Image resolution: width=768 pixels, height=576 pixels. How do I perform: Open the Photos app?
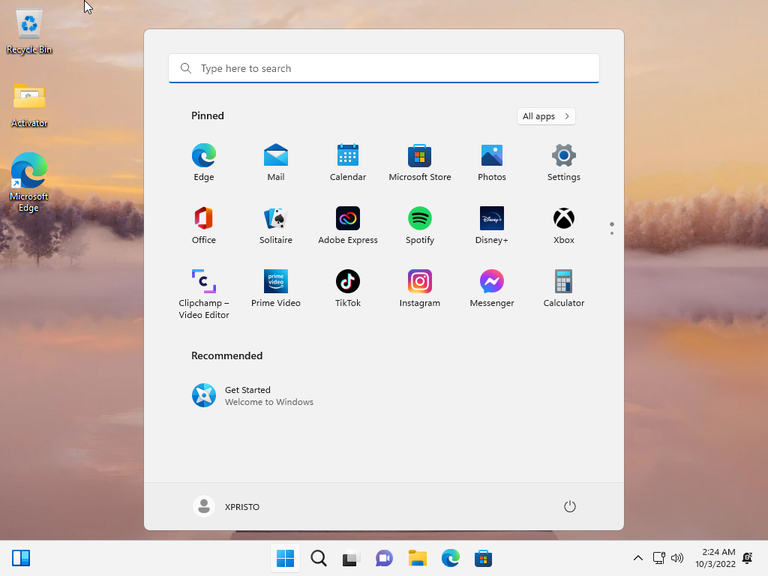coord(492,162)
